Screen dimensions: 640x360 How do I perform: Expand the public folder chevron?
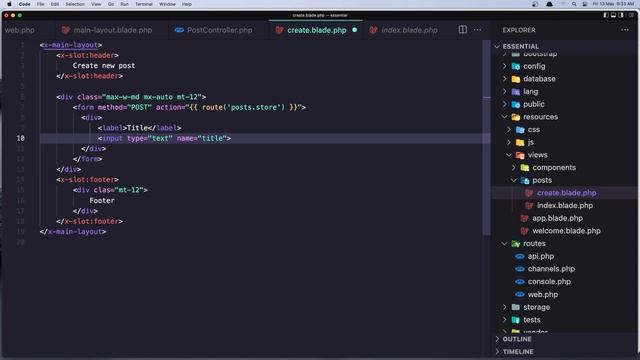tap(504, 104)
